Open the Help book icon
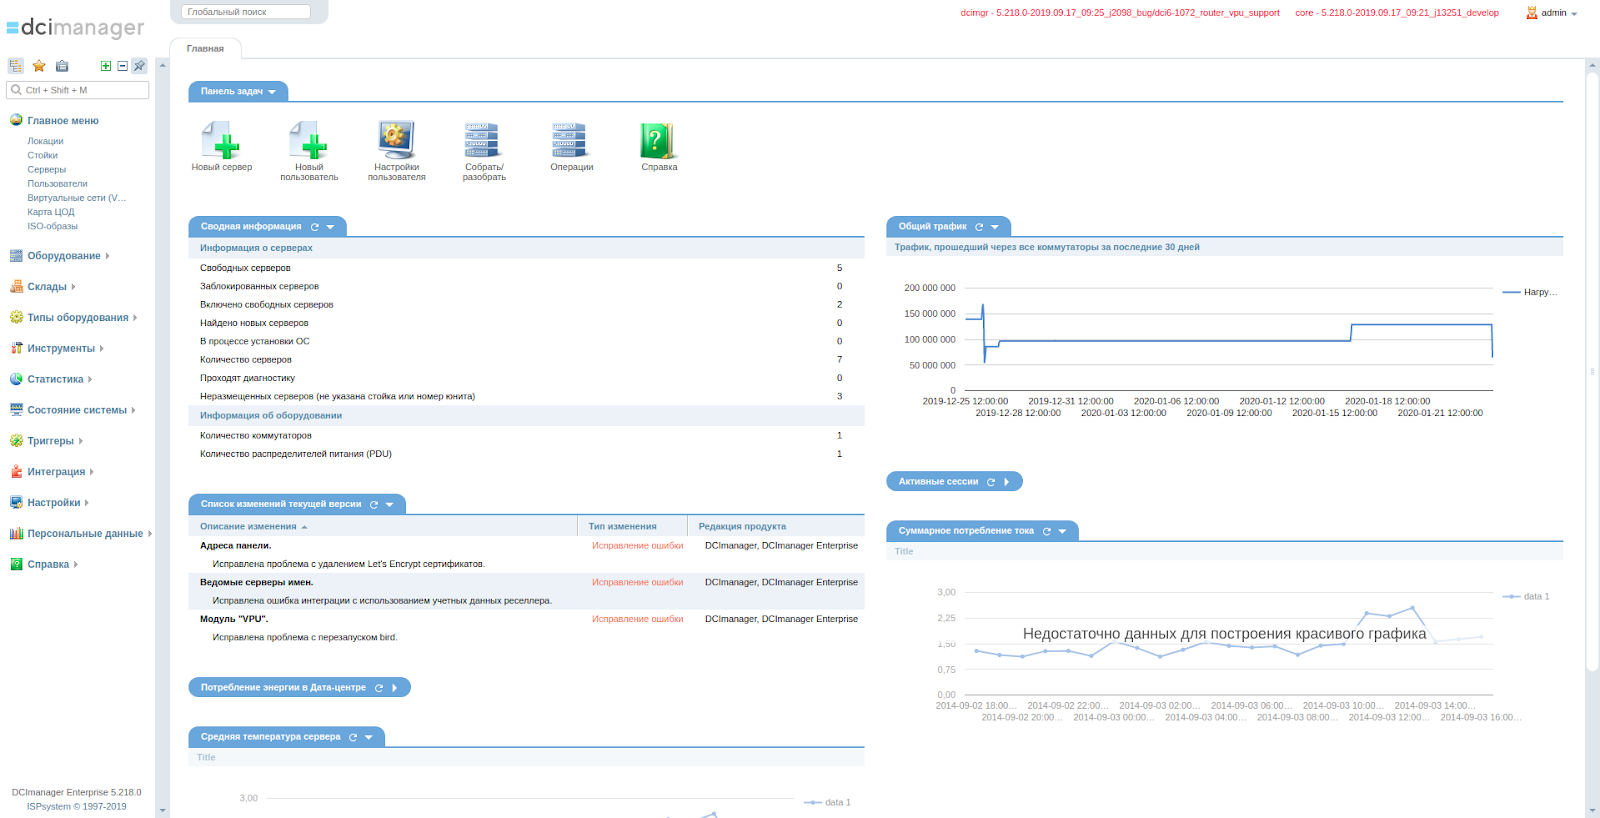 pos(659,146)
